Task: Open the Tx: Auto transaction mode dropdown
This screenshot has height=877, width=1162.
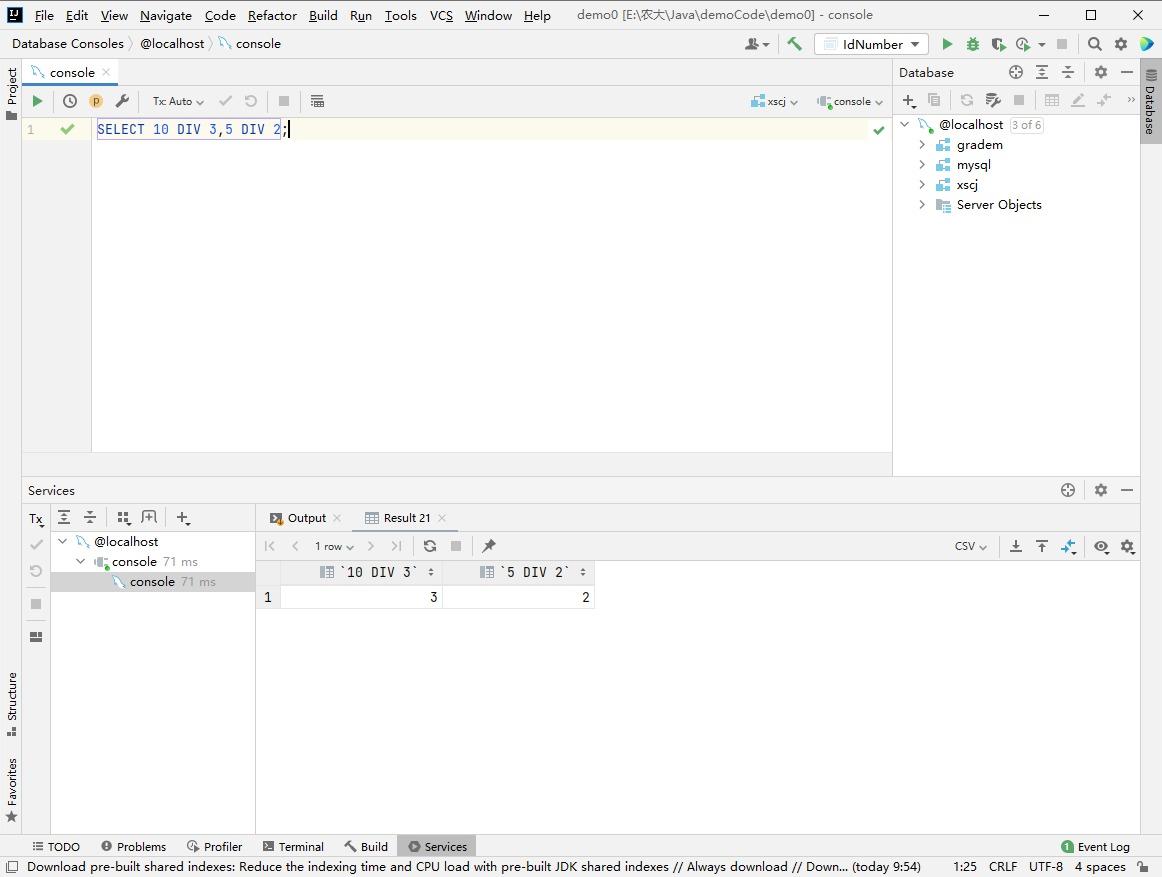Action: [x=178, y=101]
